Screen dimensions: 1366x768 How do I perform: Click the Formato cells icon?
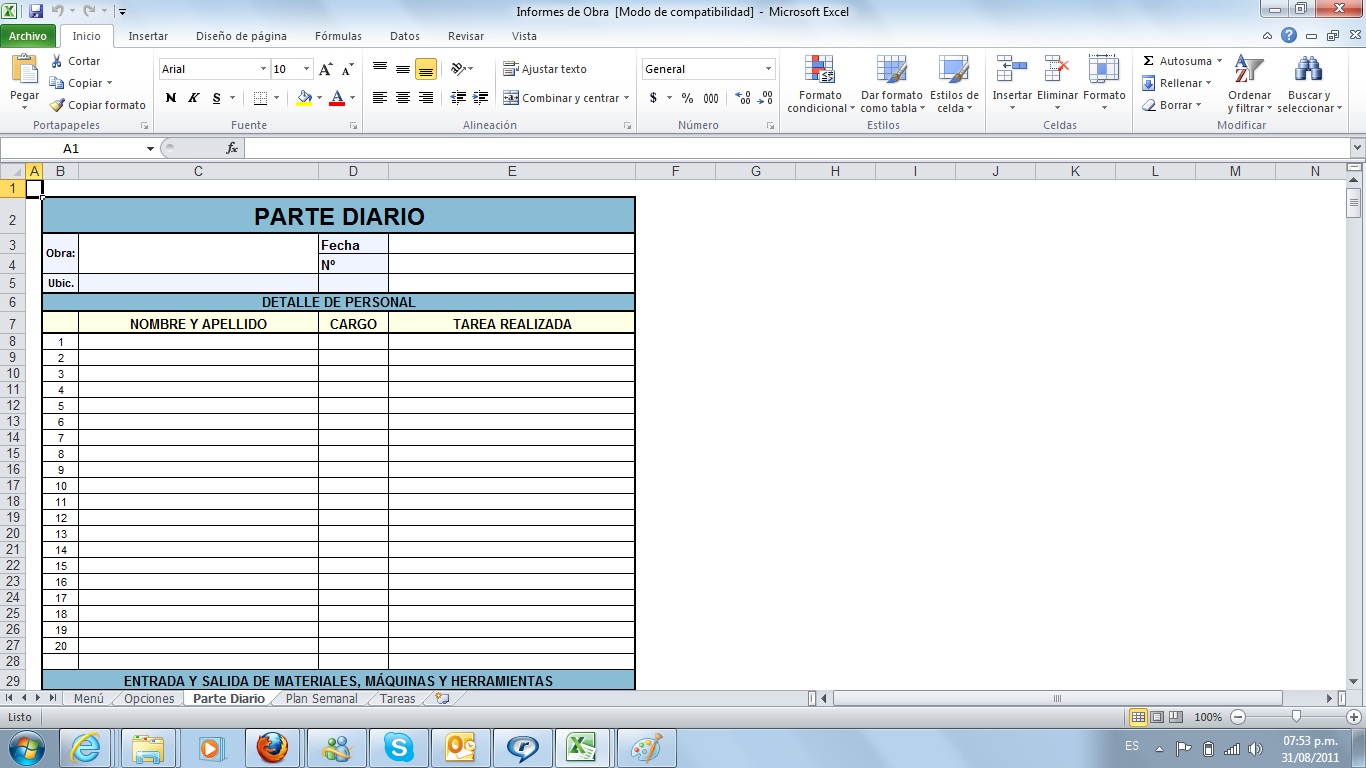[x=1104, y=70]
